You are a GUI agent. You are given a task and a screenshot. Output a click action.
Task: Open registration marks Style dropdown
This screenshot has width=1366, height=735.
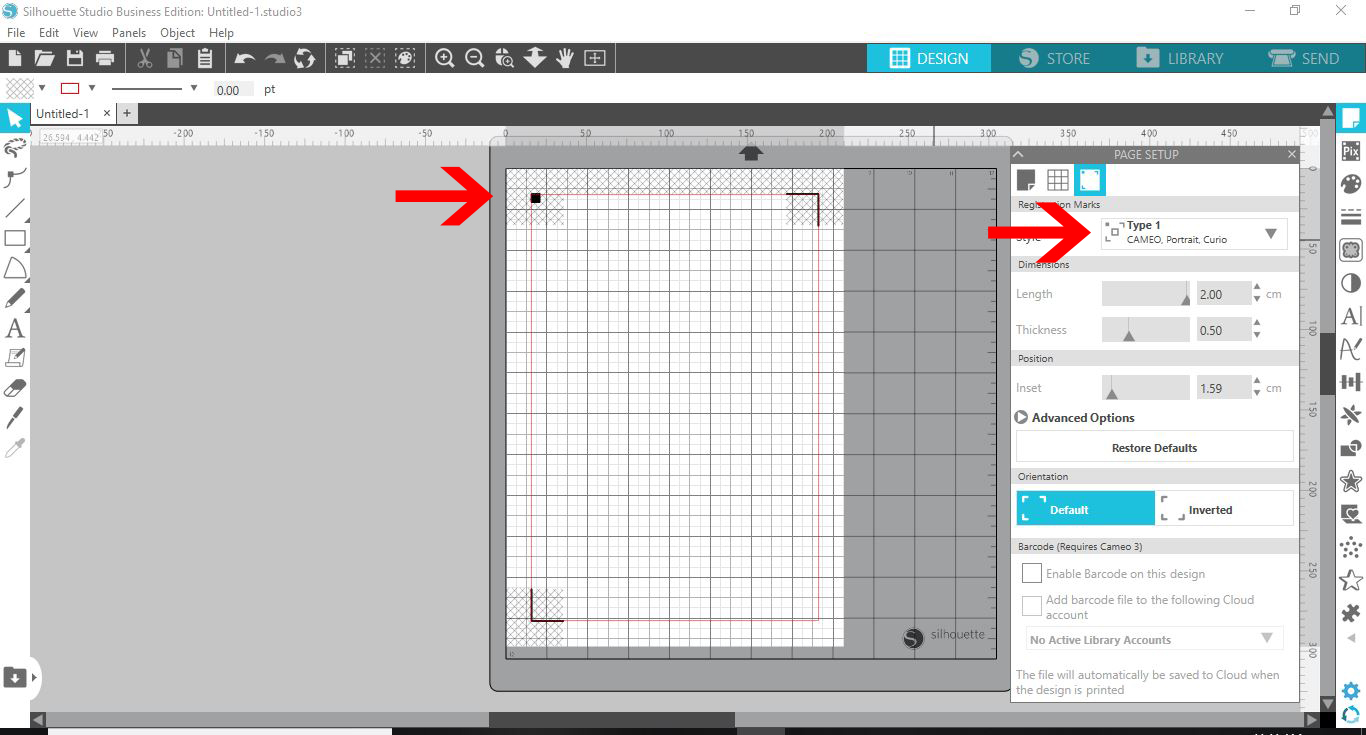pos(1194,233)
